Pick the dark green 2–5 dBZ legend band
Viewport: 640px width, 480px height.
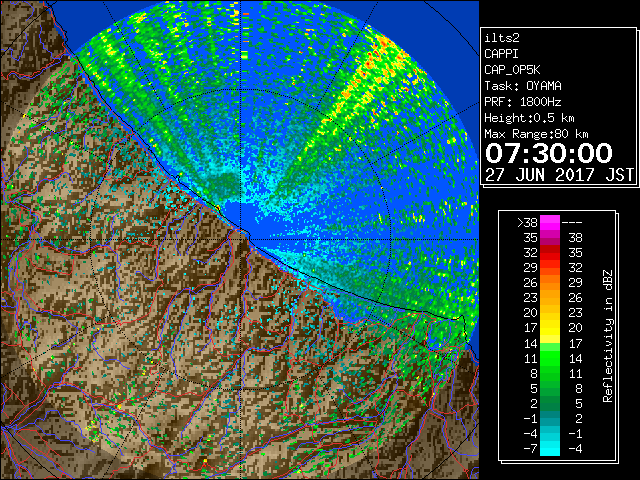pos(550,403)
